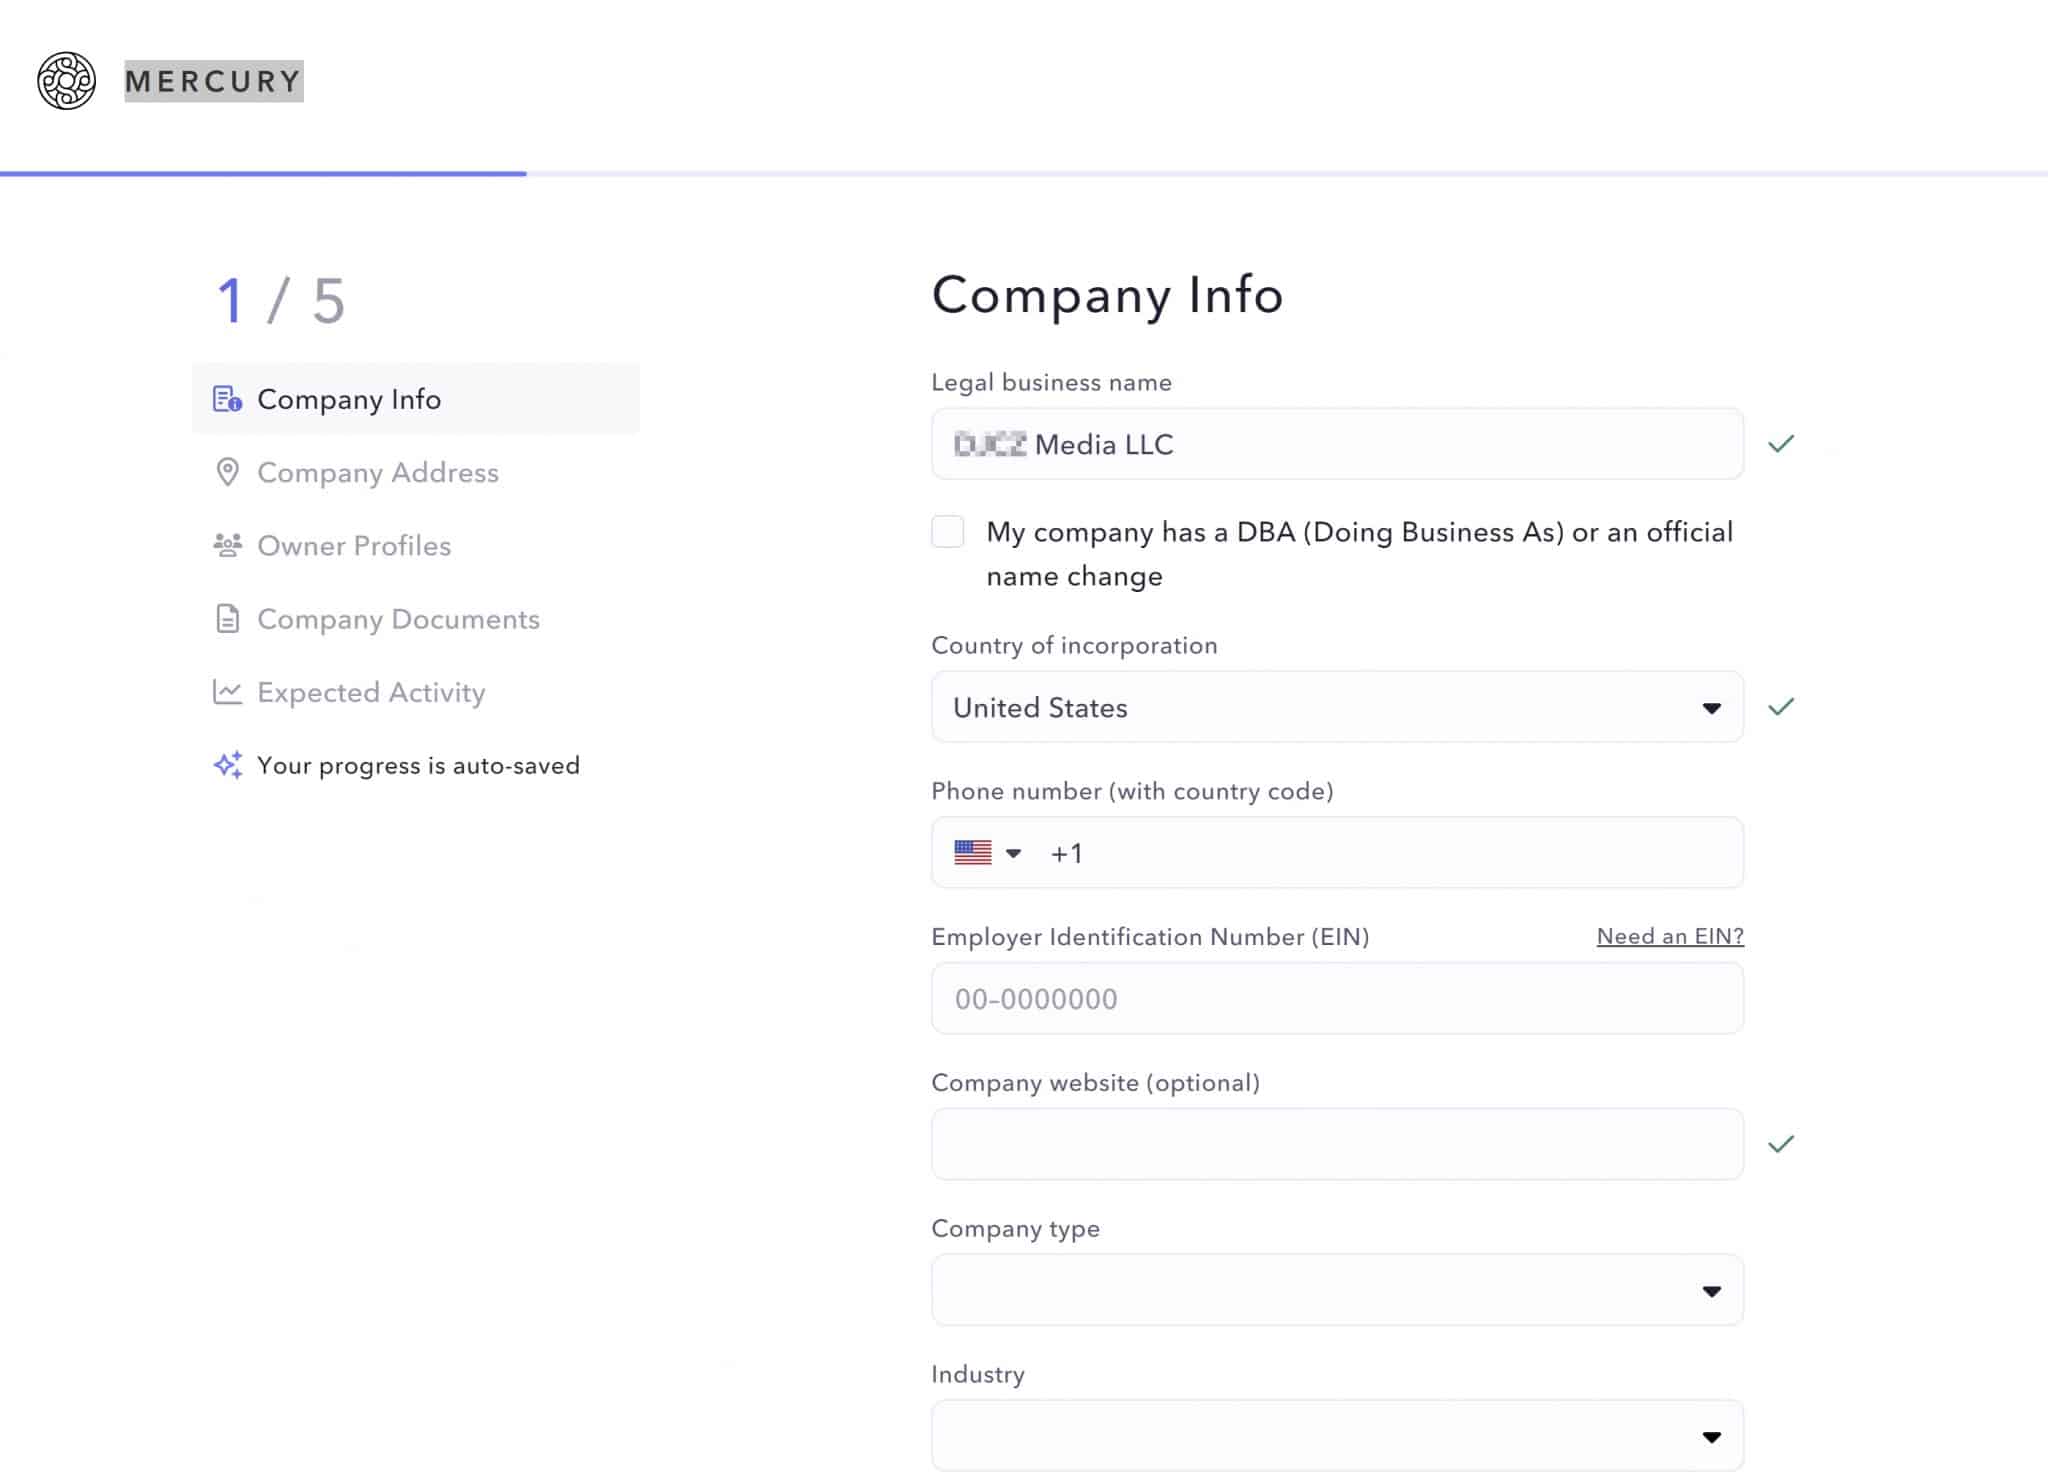The width and height of the screenshot is (2048, 1474).
Task: Focus the Legal business name field
Action: [x=1337, y=443]
